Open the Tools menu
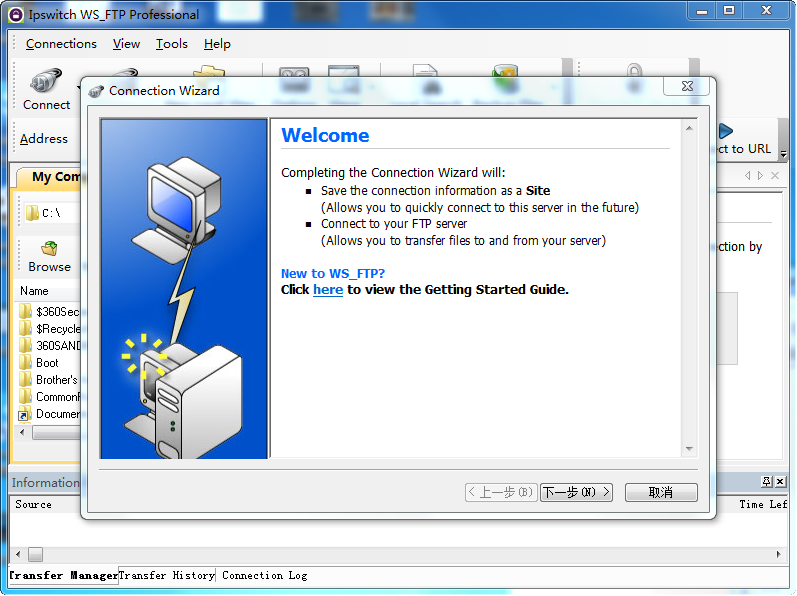This screenshot has width=797, height=596. [172, 44]
